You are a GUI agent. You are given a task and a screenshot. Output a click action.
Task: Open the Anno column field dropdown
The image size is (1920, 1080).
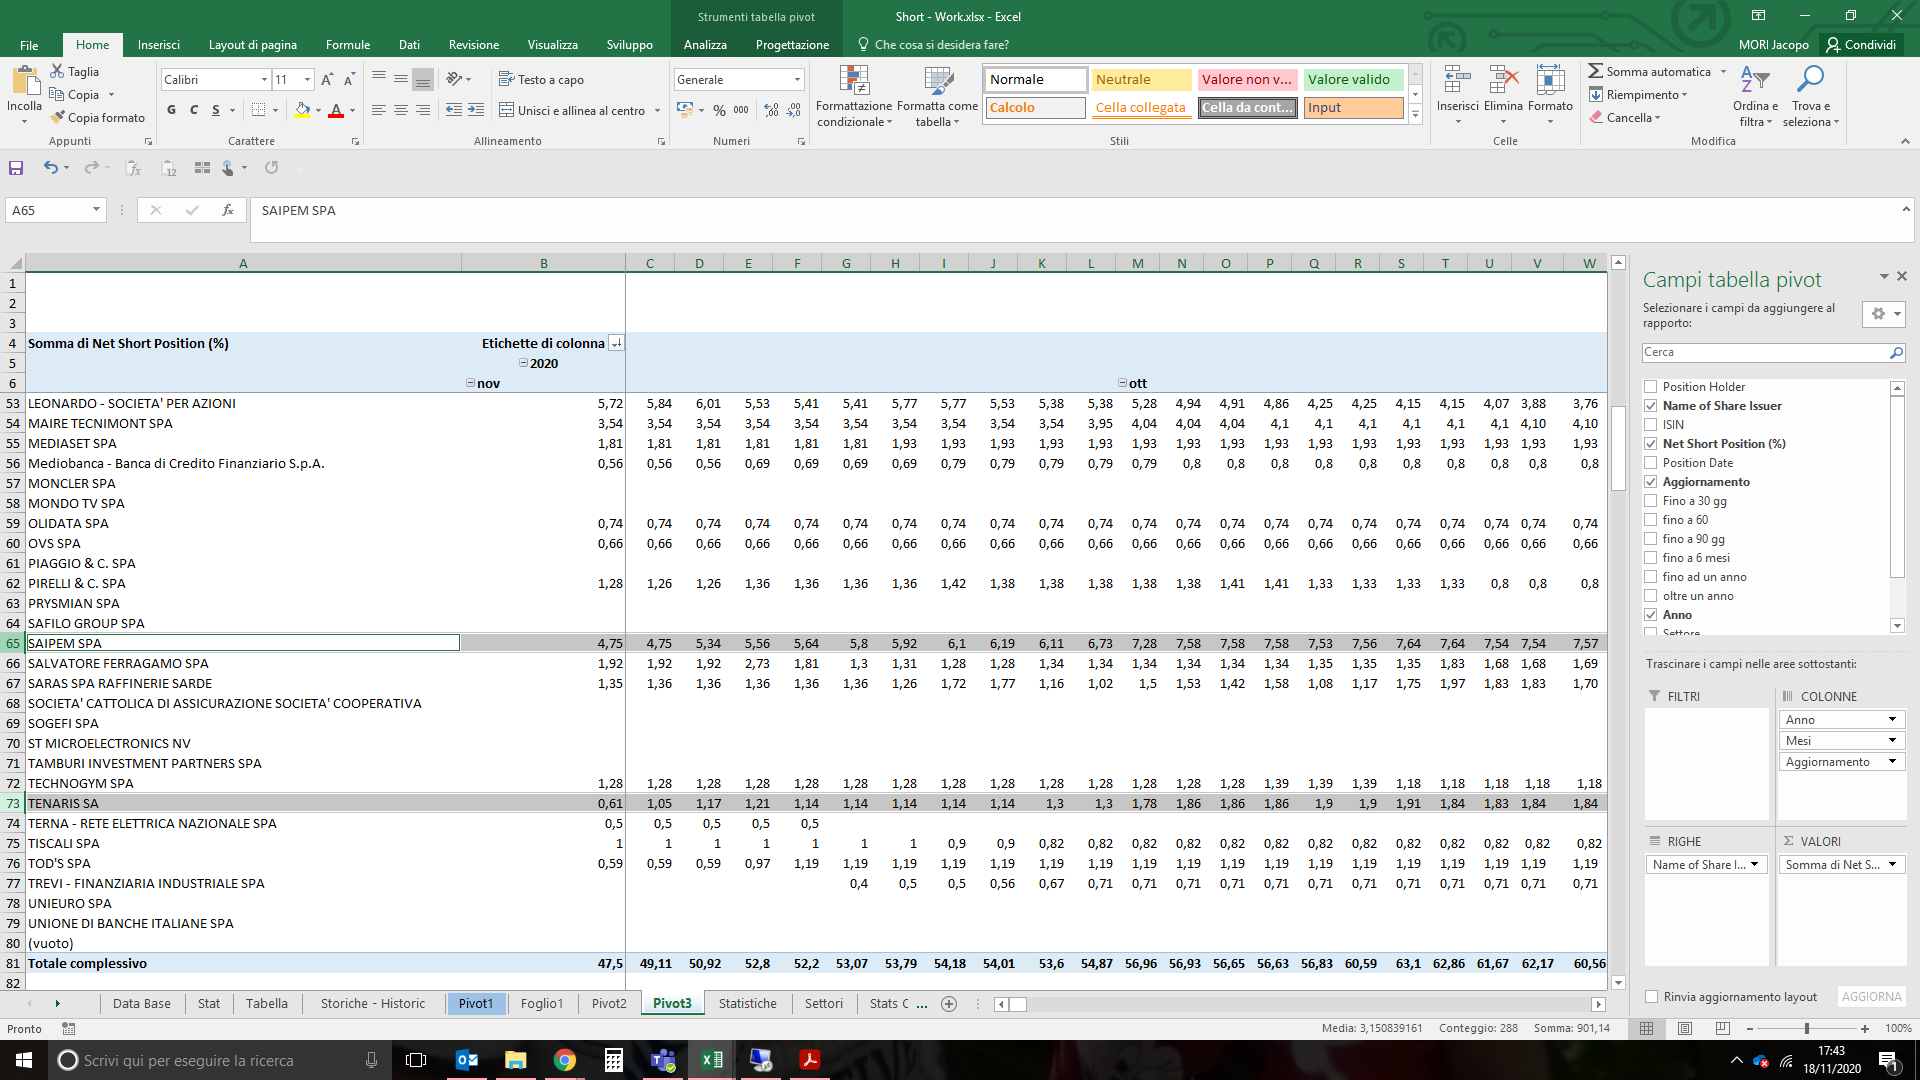(1892, 720)
